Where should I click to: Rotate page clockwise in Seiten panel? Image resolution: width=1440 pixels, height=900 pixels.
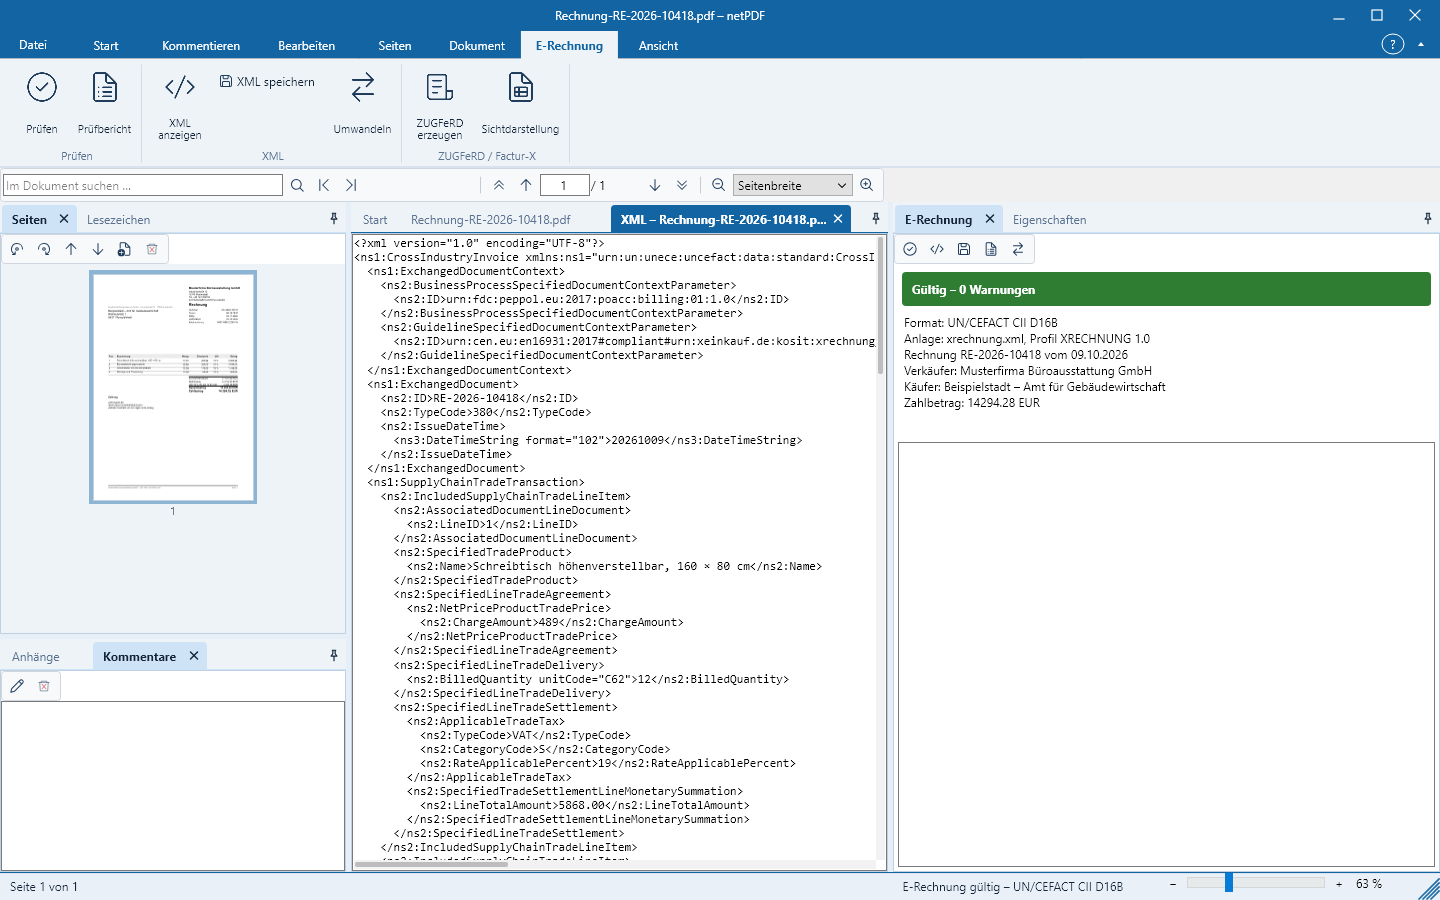point(44,249)
